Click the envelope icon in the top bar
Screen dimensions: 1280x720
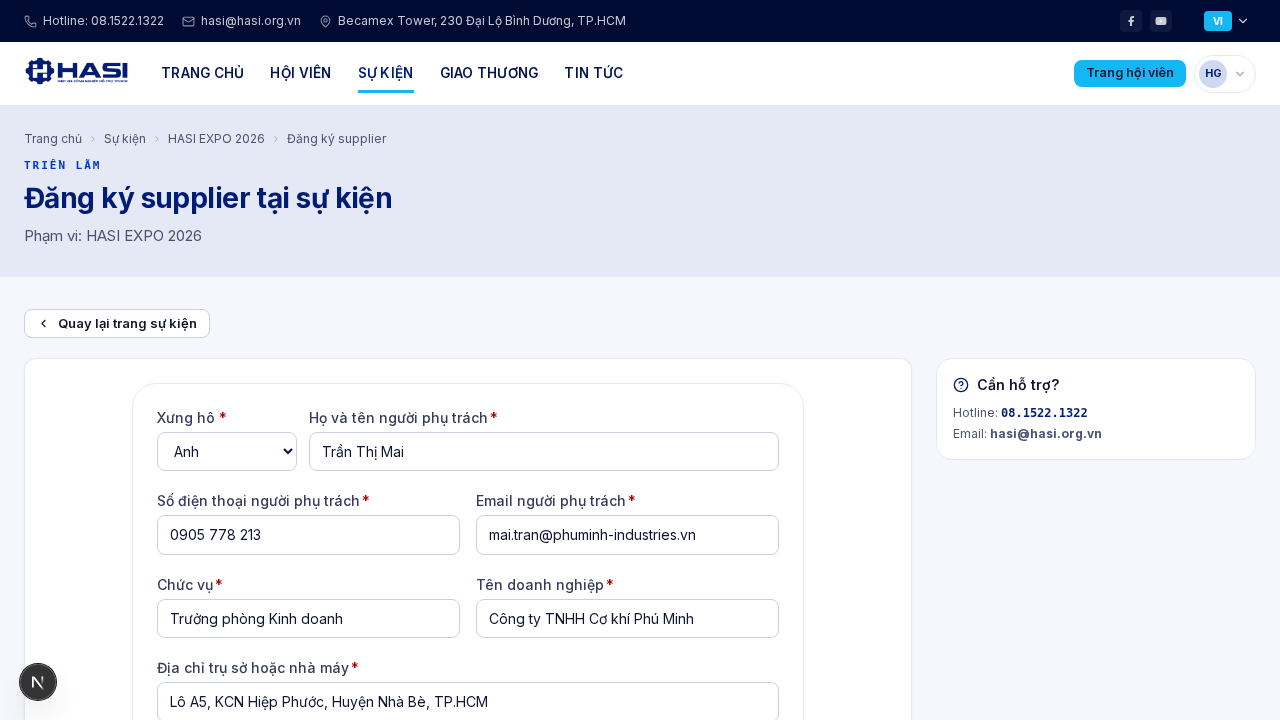[x=188, y=21]
